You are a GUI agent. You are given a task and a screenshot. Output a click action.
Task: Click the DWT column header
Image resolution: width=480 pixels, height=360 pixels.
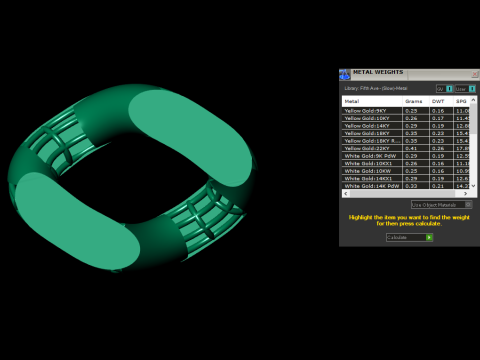[x=441, y=101]
